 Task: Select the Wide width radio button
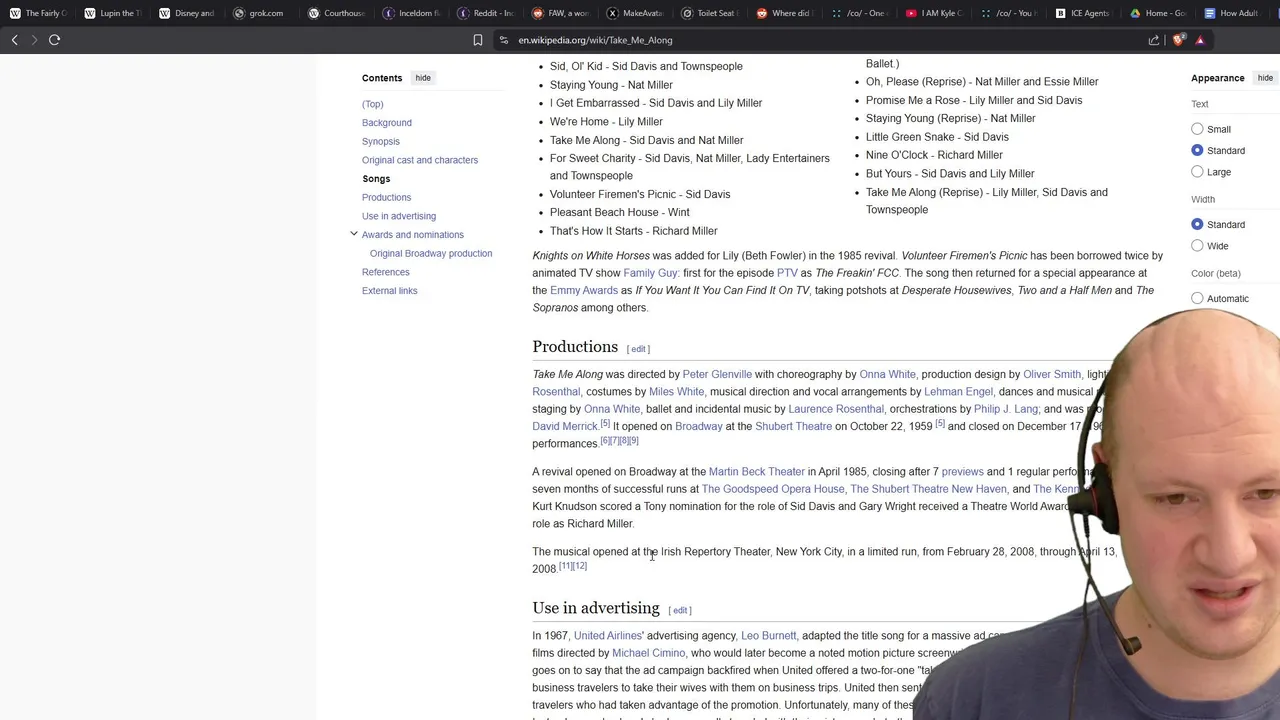pyautogui.click(x=1197, y=246)
